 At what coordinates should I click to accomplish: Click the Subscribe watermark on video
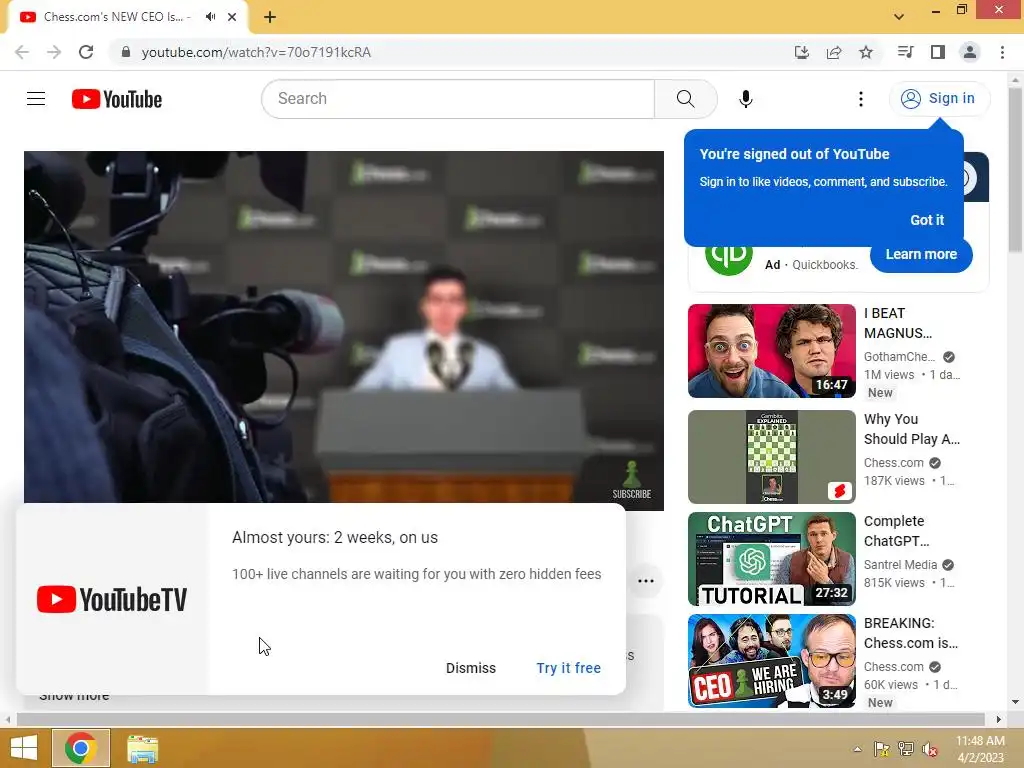click(632, 479)
